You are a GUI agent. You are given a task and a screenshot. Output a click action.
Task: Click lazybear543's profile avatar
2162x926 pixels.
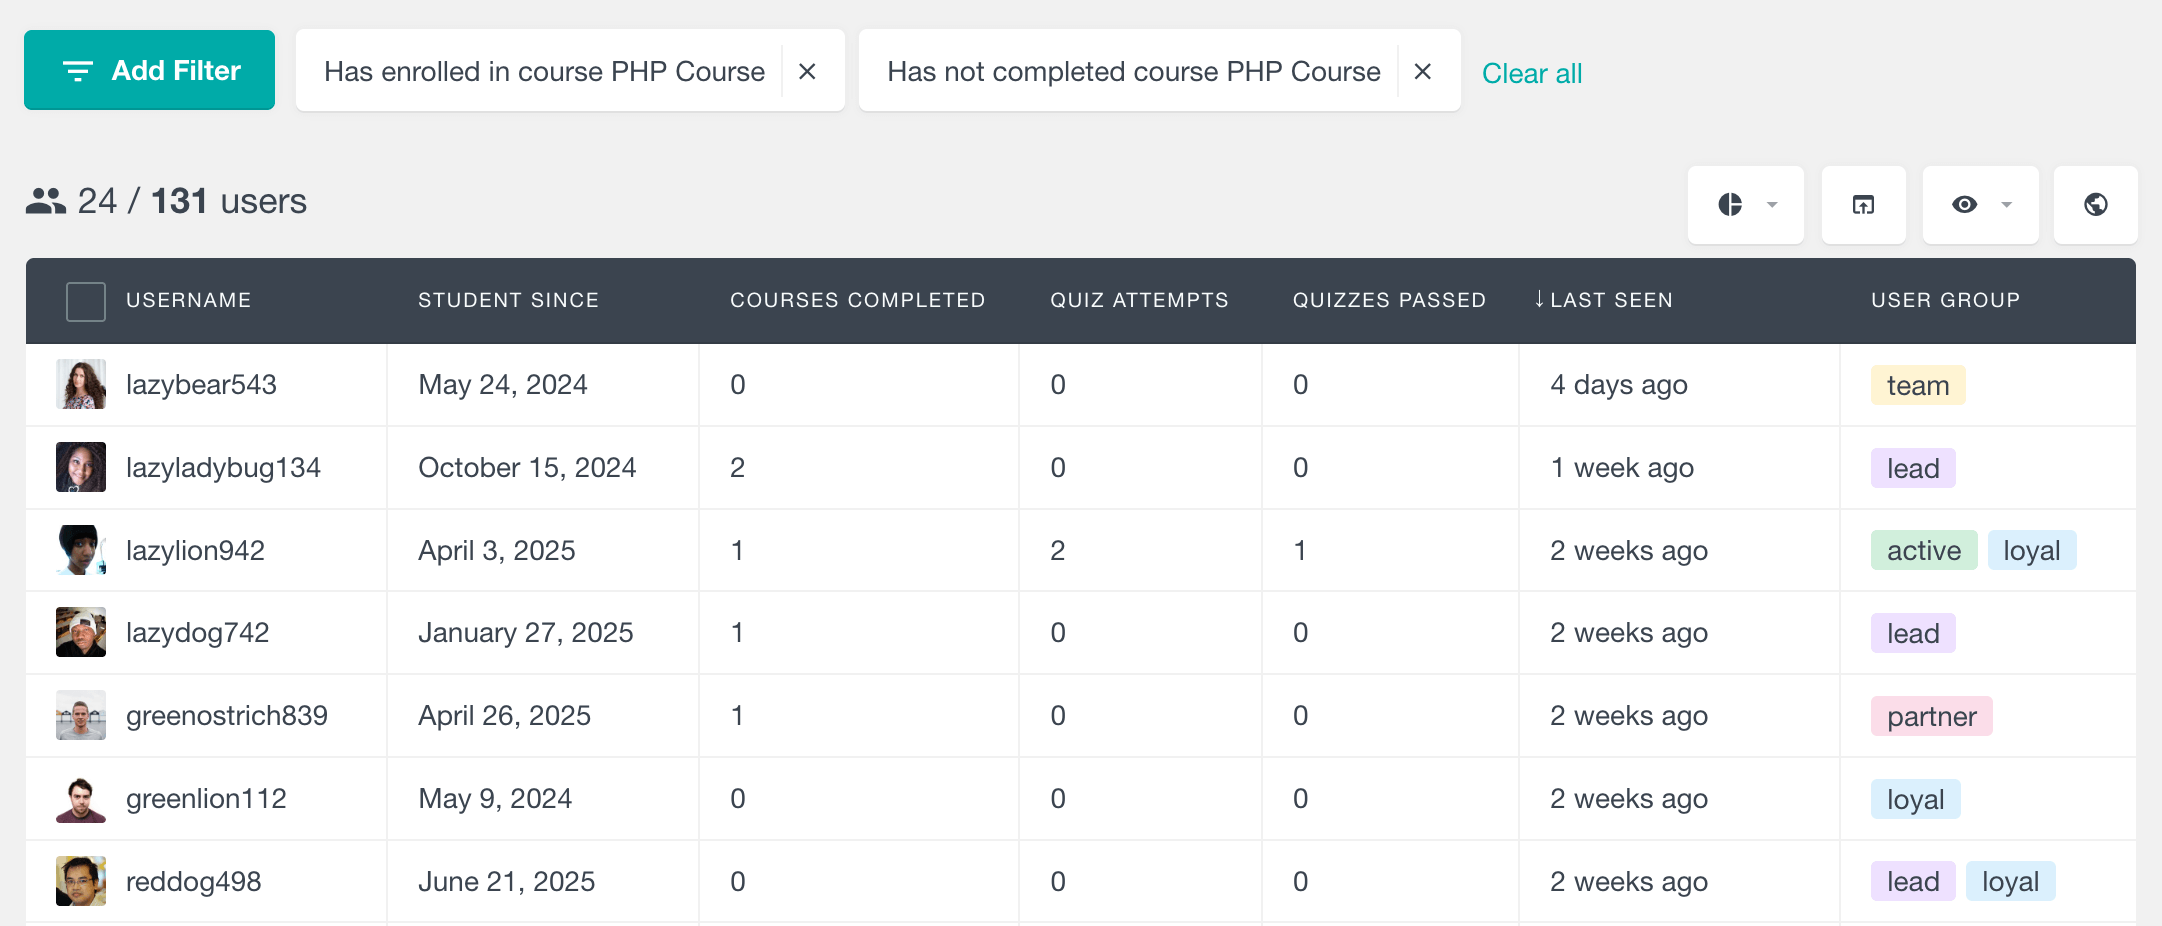[80, 384]
